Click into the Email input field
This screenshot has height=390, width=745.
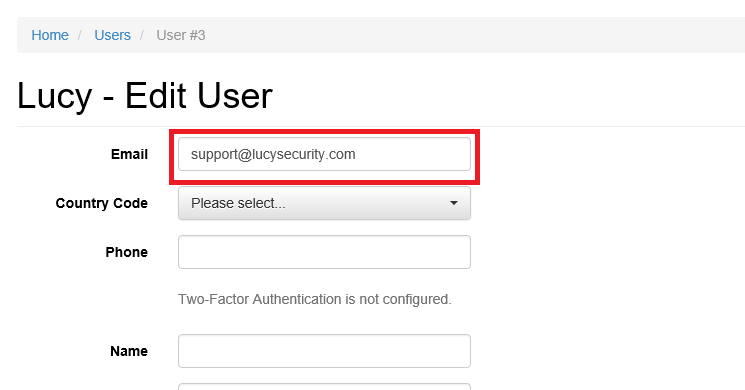[324, 154]
